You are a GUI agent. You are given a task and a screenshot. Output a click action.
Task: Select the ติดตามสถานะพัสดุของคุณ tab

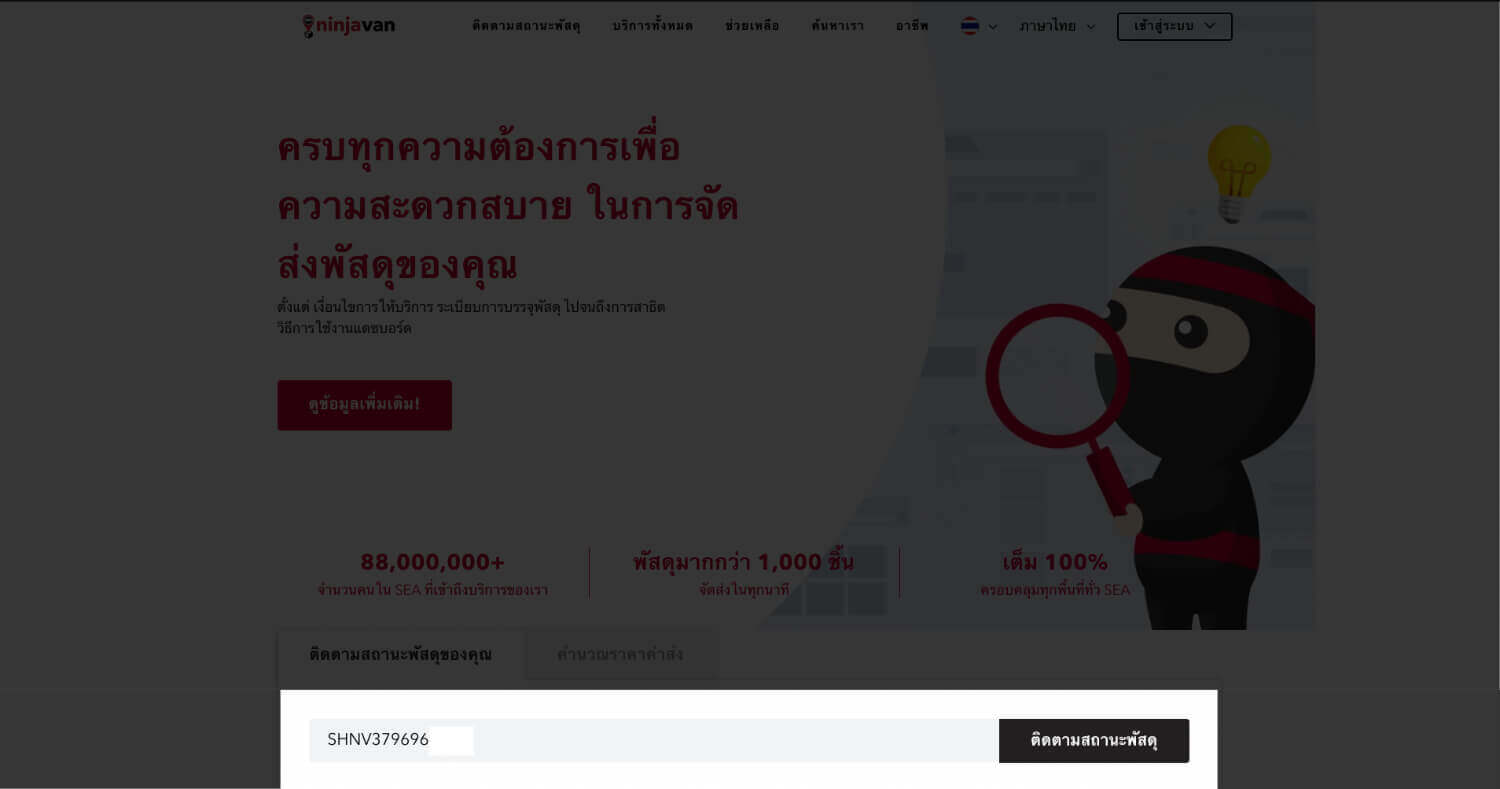(401, 655)
